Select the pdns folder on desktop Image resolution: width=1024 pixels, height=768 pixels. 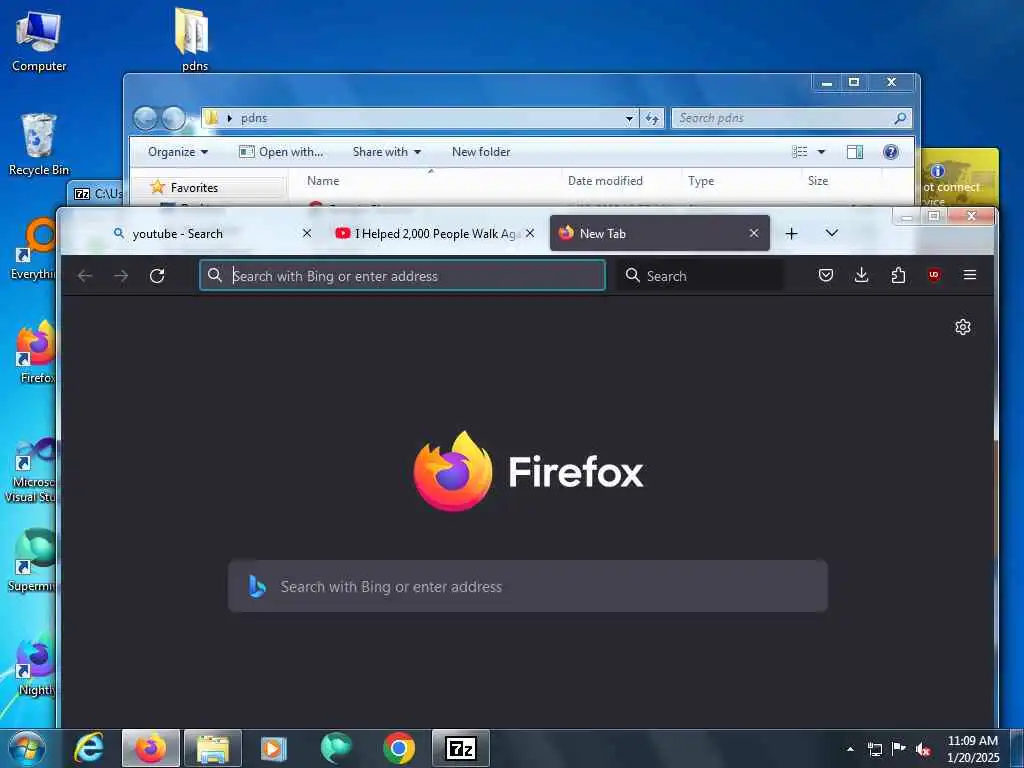click(194, 39)
